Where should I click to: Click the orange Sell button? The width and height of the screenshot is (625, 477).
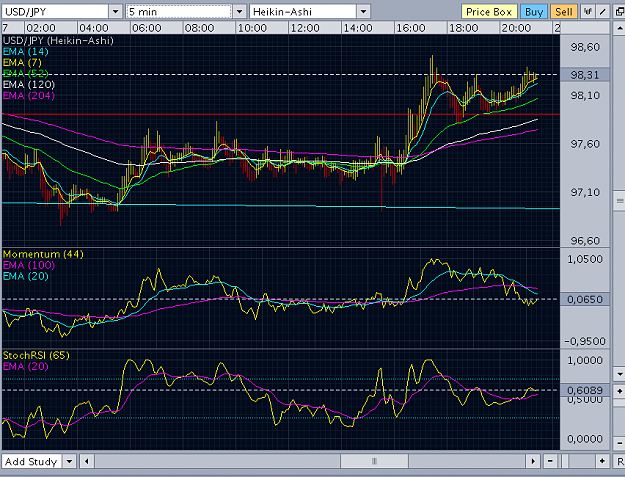(564, 12)
